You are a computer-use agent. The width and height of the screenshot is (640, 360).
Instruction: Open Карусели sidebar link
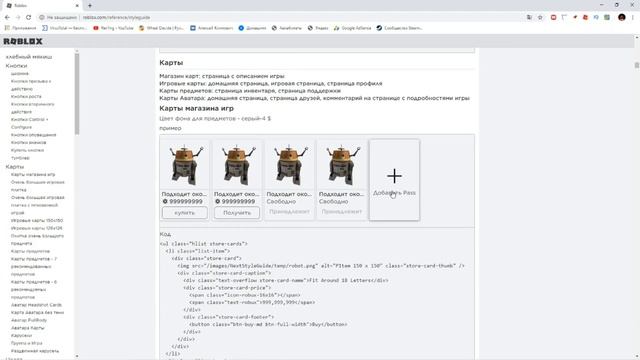(x=21, y=336)
